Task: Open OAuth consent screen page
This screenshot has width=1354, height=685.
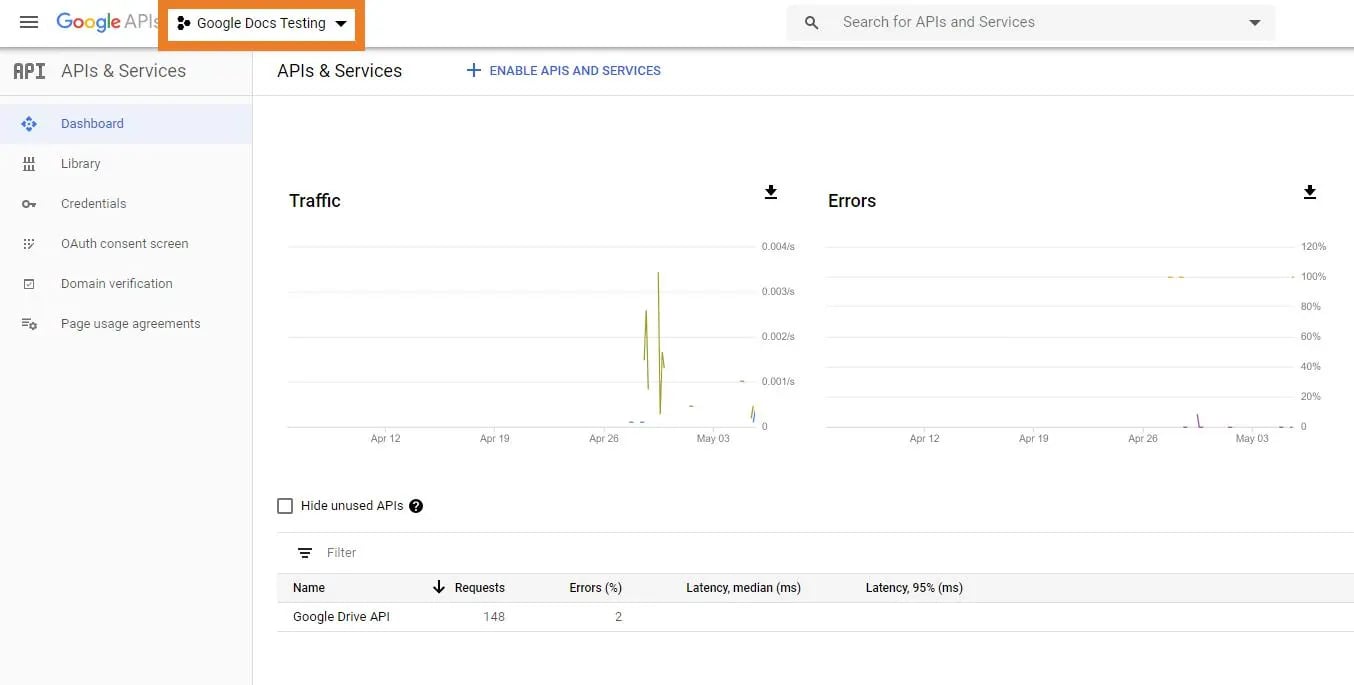Action: (124, 244)
